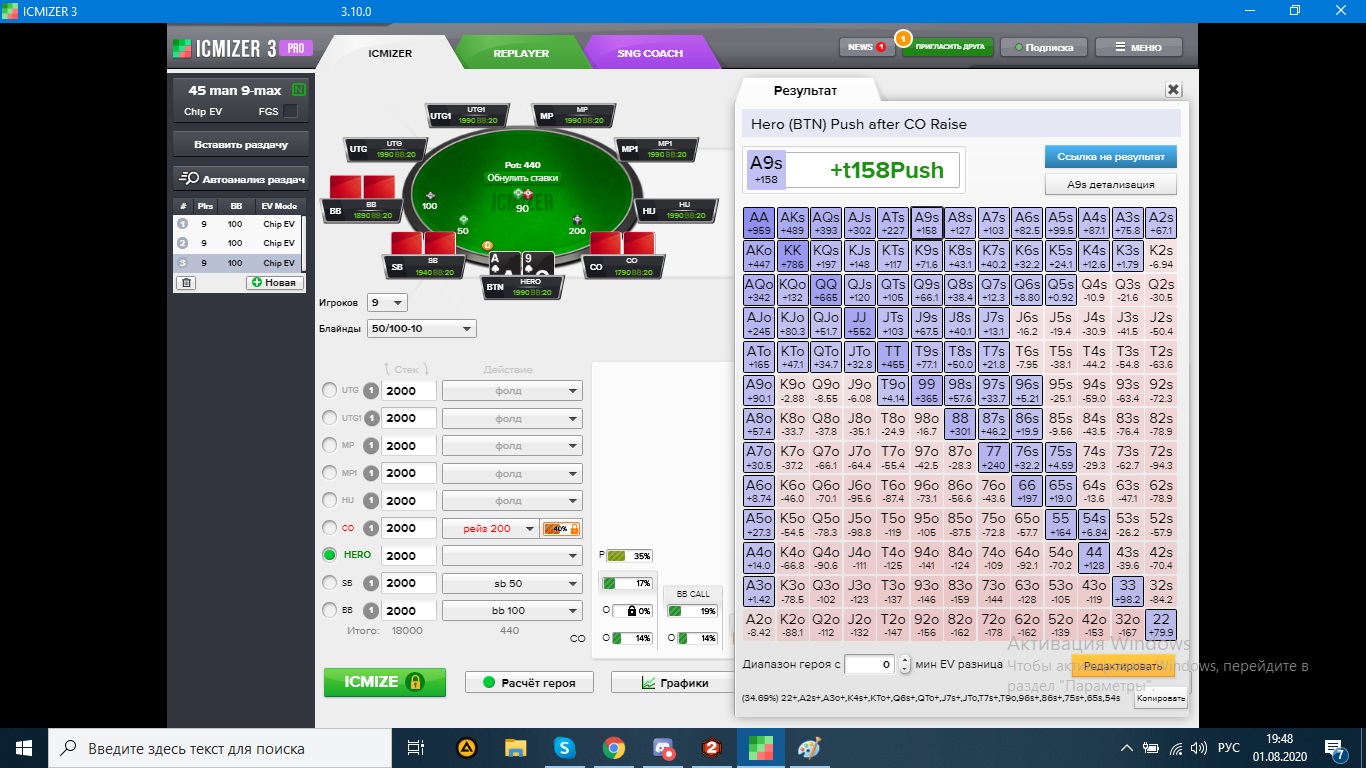The image size is (1366, 768).
Task: Select the UTG1 radio button
Action: pos(329,418)
